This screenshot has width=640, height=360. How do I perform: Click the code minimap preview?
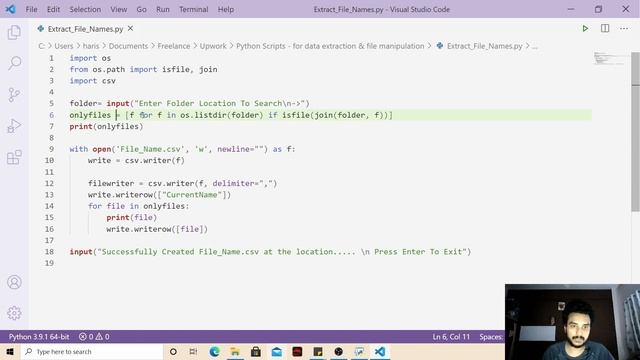click(x=608, y=59)
